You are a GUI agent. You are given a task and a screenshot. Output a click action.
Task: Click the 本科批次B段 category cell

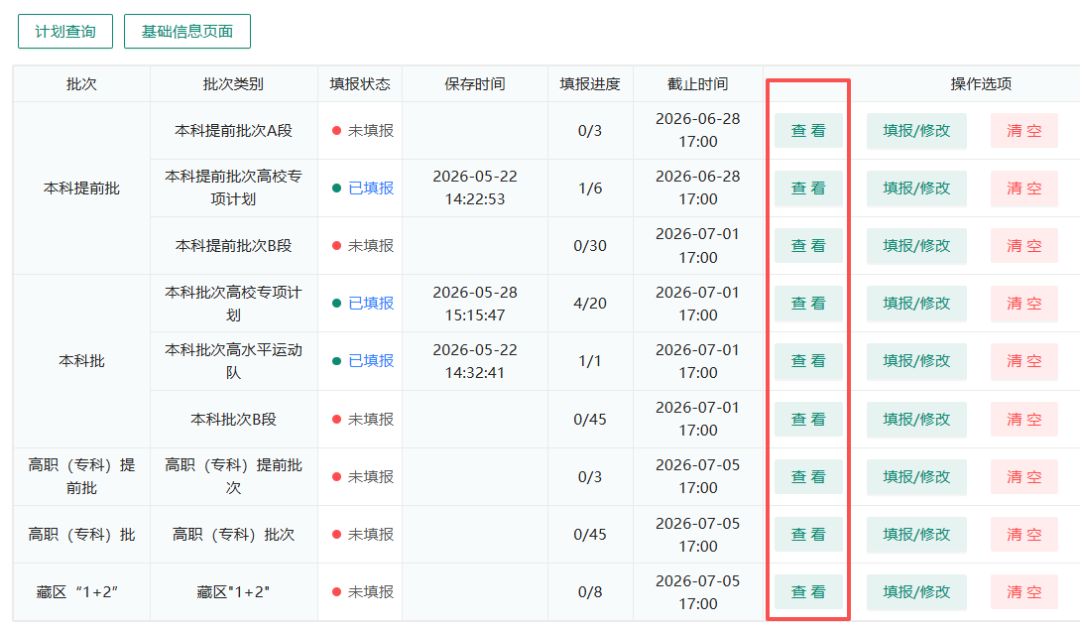[233, 419]
